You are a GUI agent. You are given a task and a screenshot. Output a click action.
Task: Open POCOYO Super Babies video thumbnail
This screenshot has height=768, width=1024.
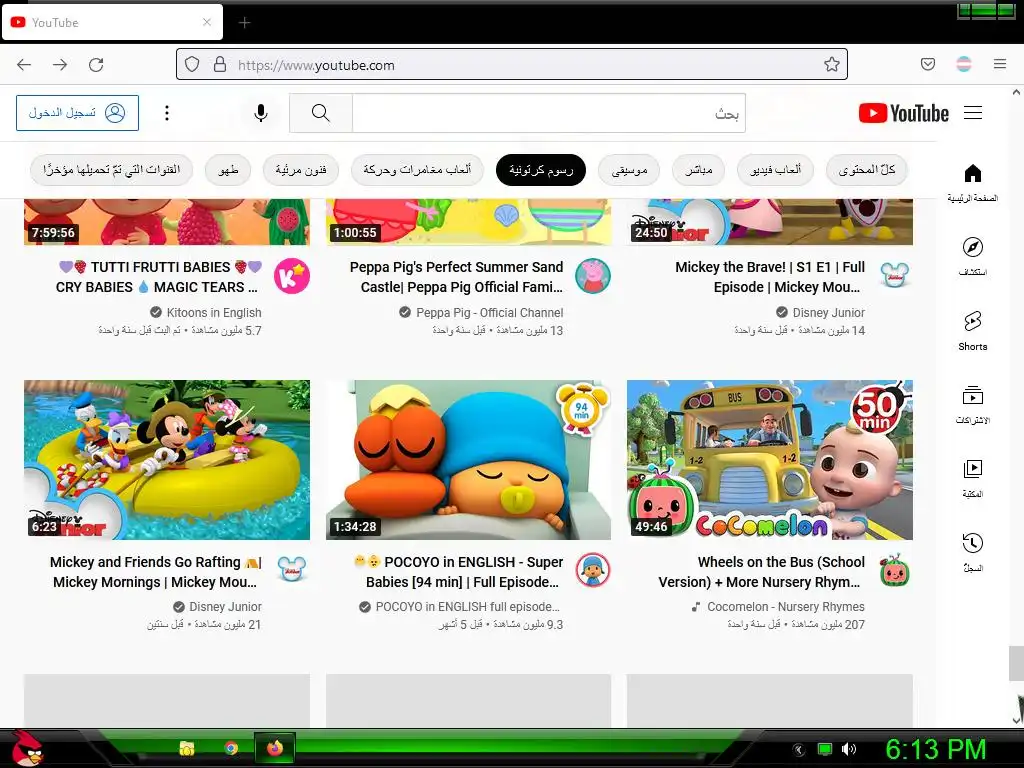click(468, 460)
